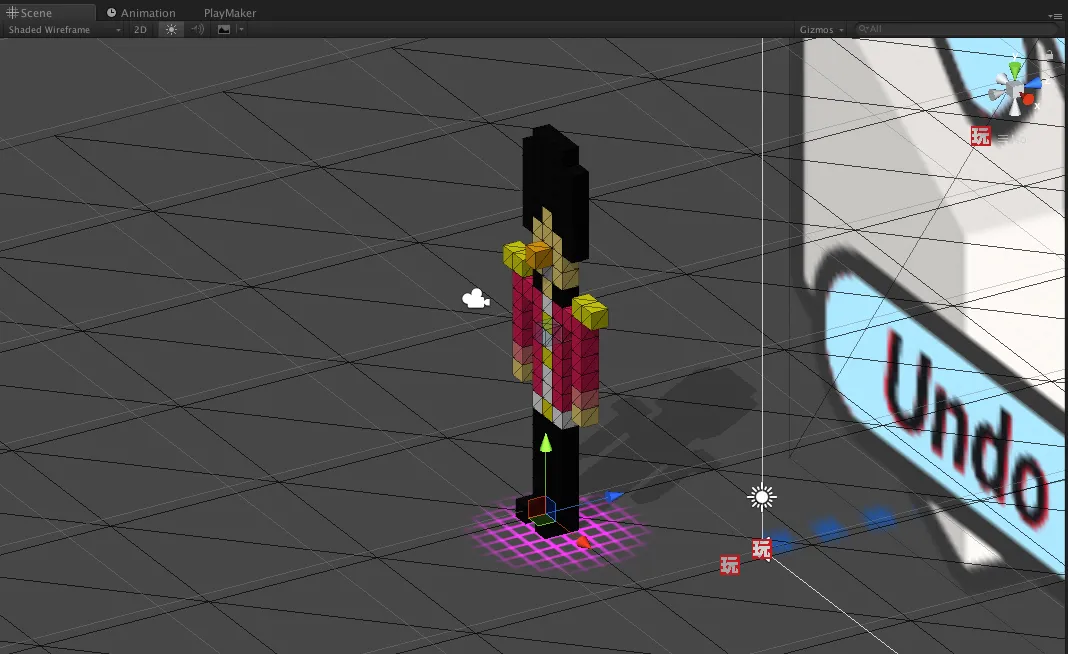
Task: Select the PlayMaker icon below the orientation gizmo
Action: click(981, 136)
